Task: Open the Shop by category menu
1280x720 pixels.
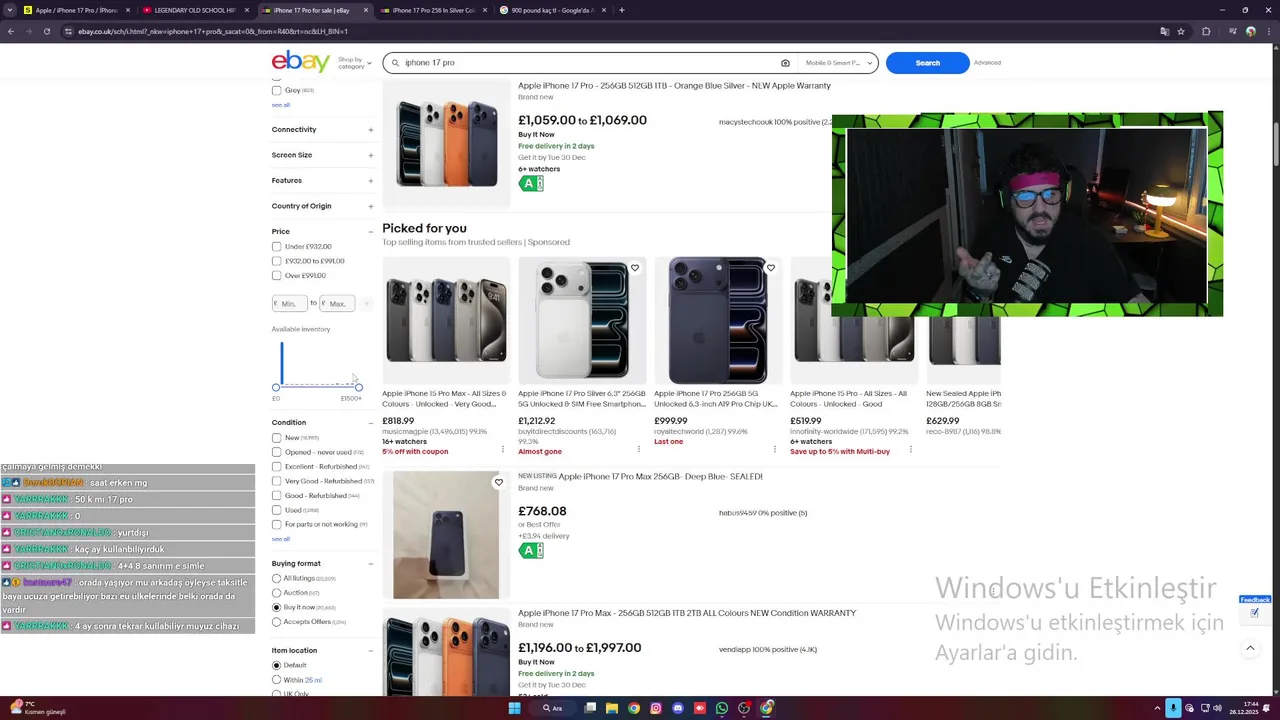Action: tap(354, 62)
